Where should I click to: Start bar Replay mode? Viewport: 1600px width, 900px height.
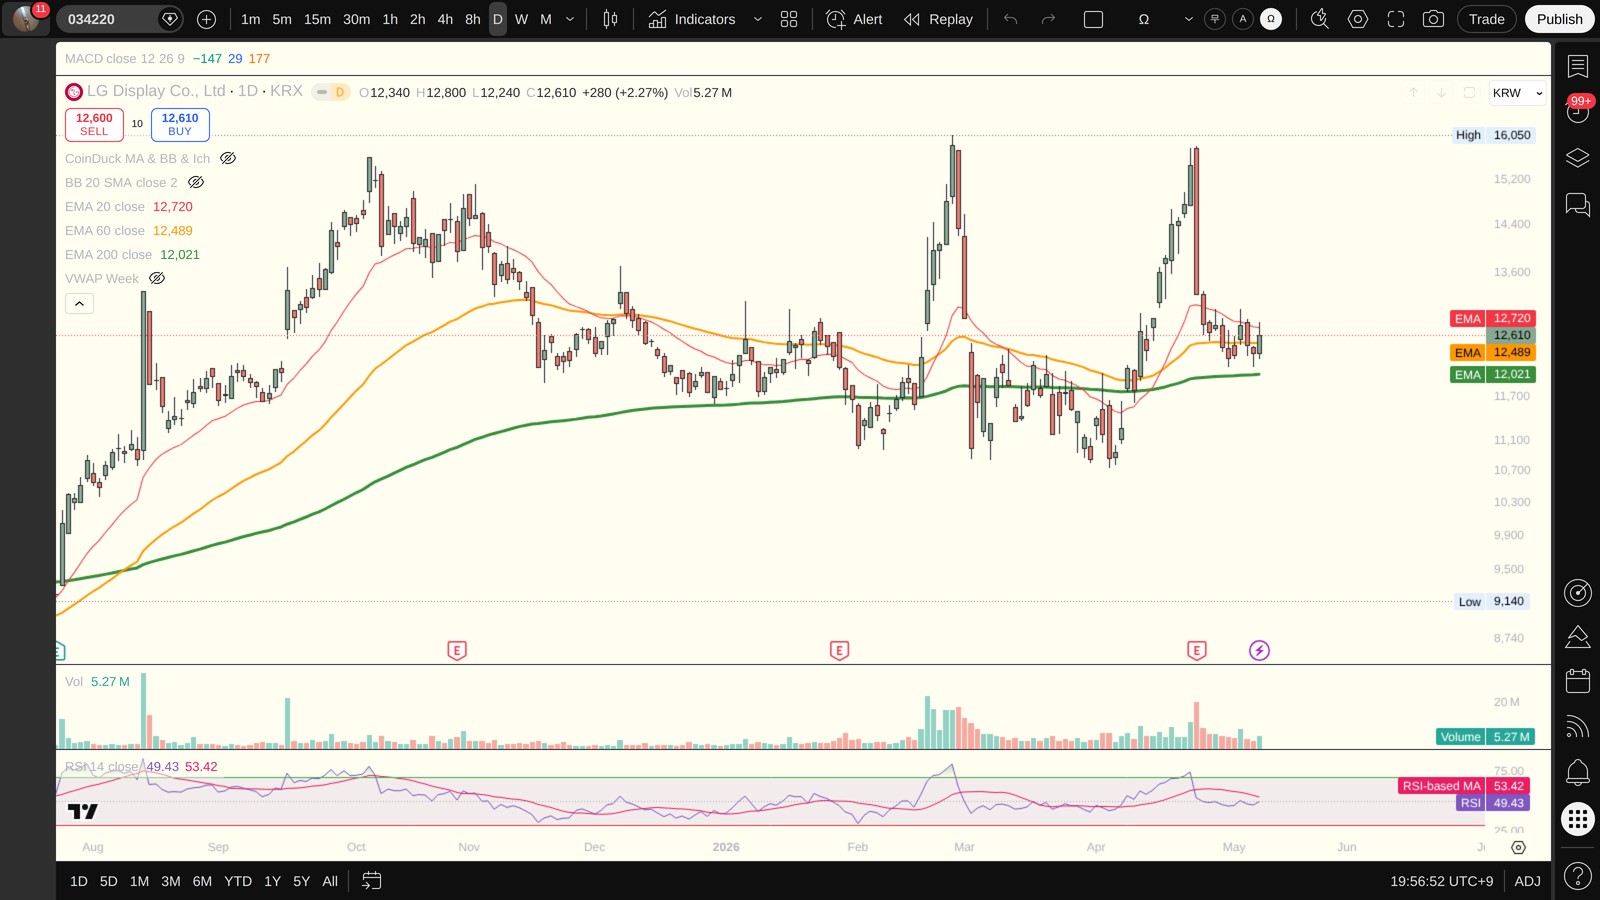[938, 19]
